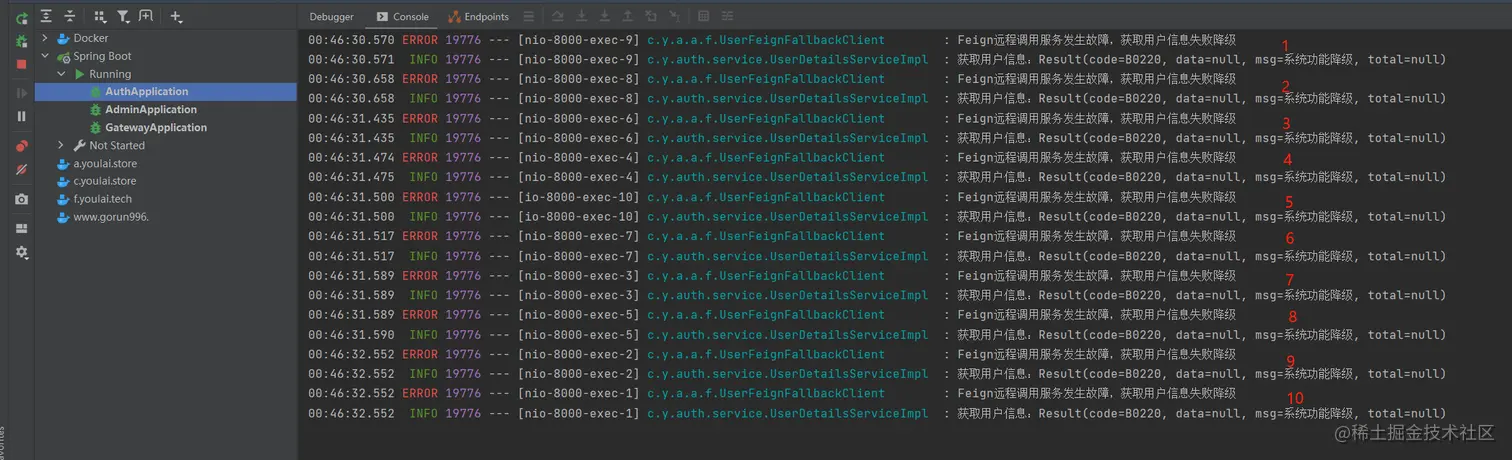
Task: Click the timestamp 00:46:31.500 on the ERROR line
Action: [x=351, y=198]
